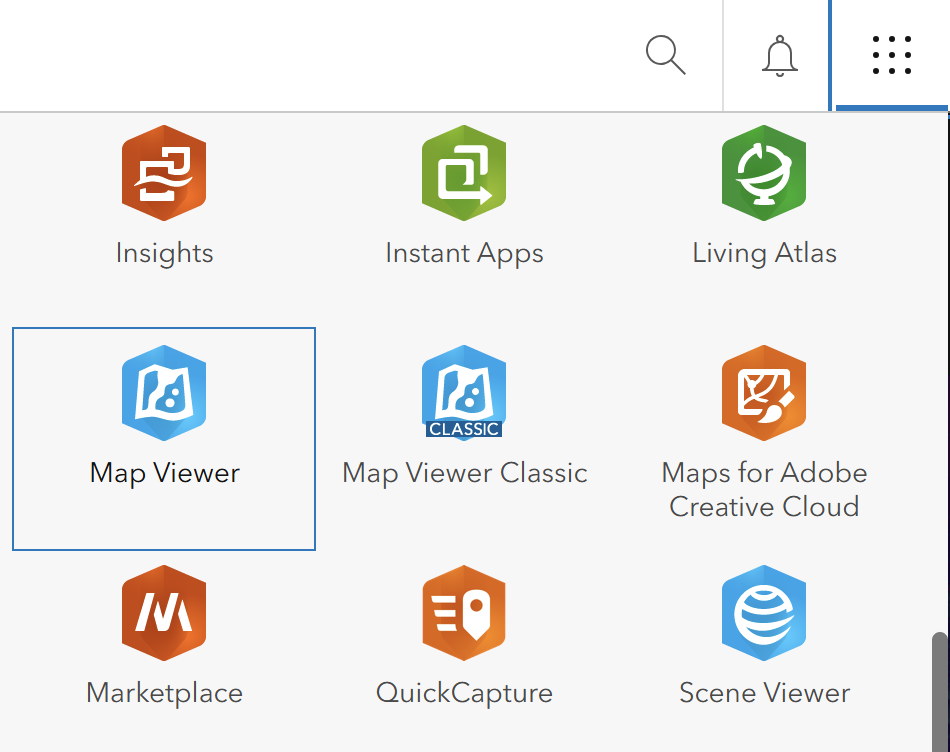The height and width of the screenshot is (752, 950).
Task: Click the QuickCapture text label
Action: point(464,693)
